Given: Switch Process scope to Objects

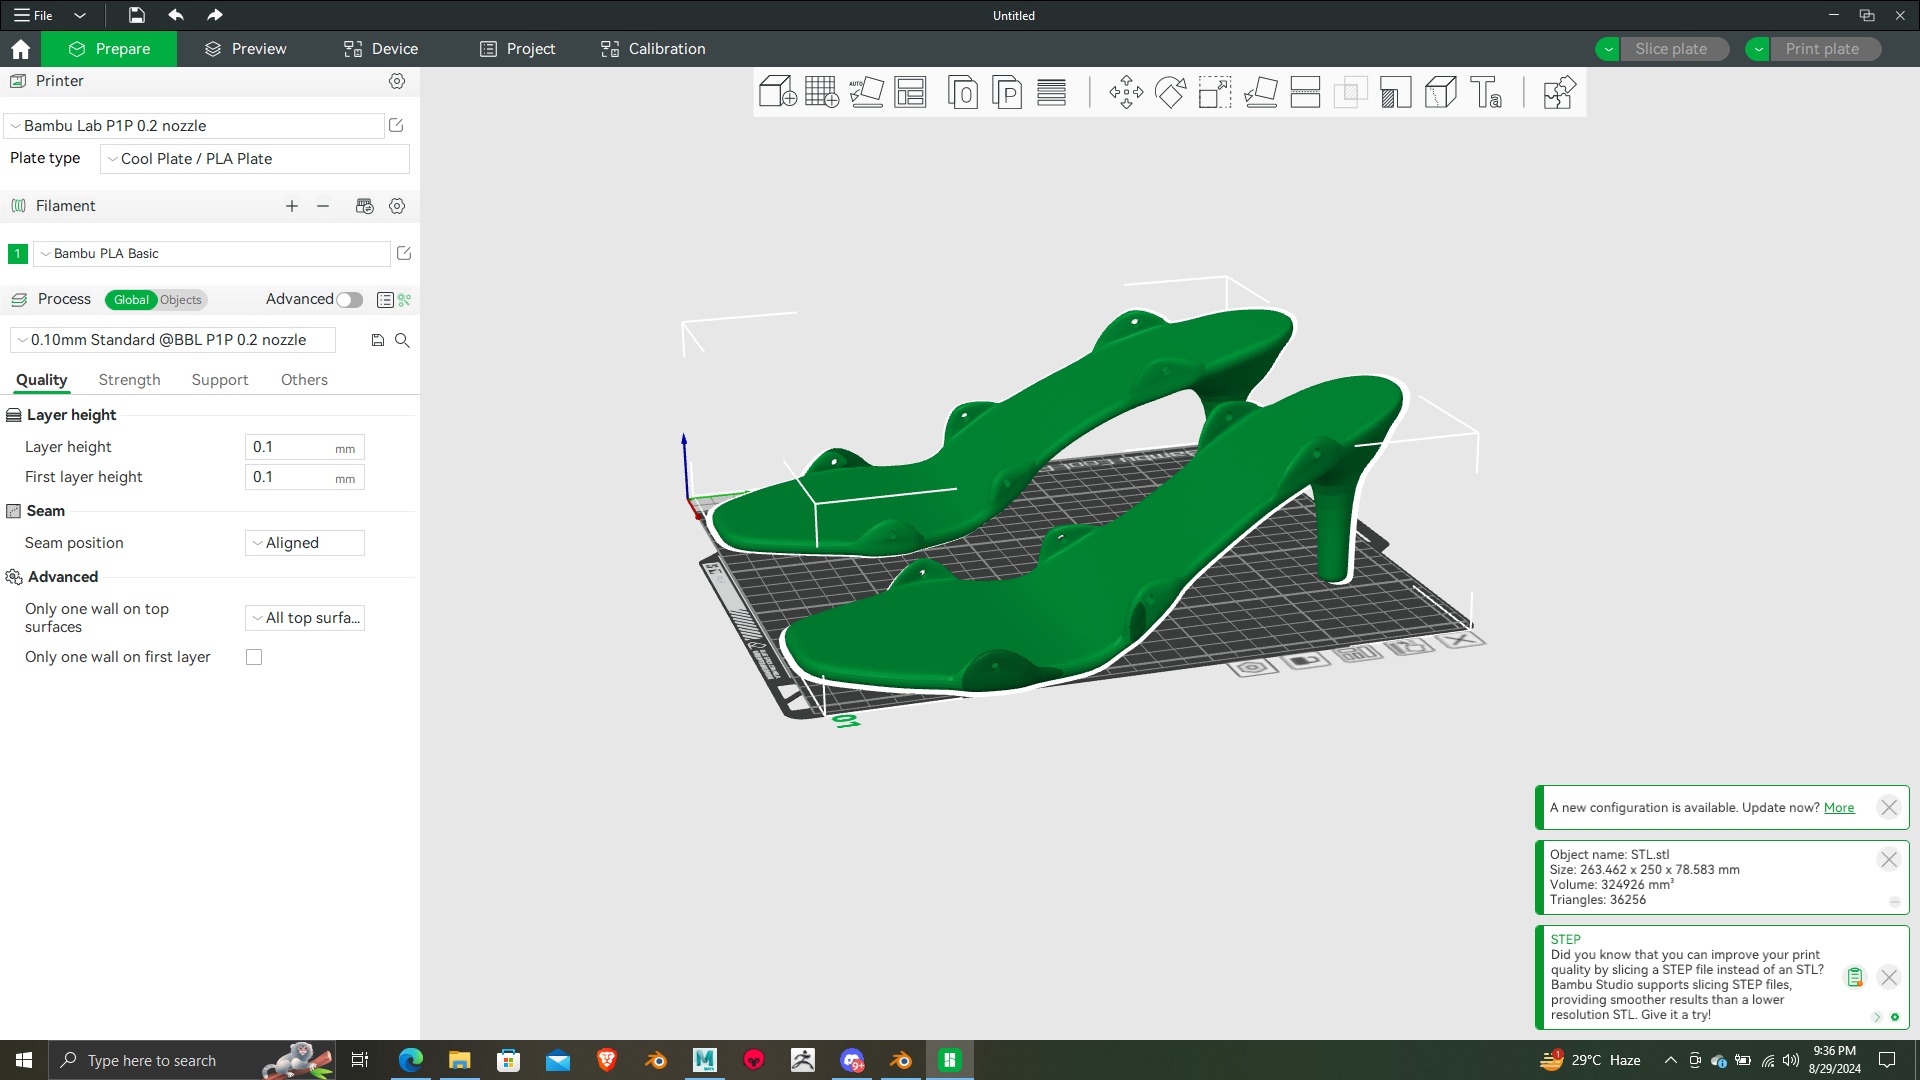Looking at the screenshot, I should [181, 300].
